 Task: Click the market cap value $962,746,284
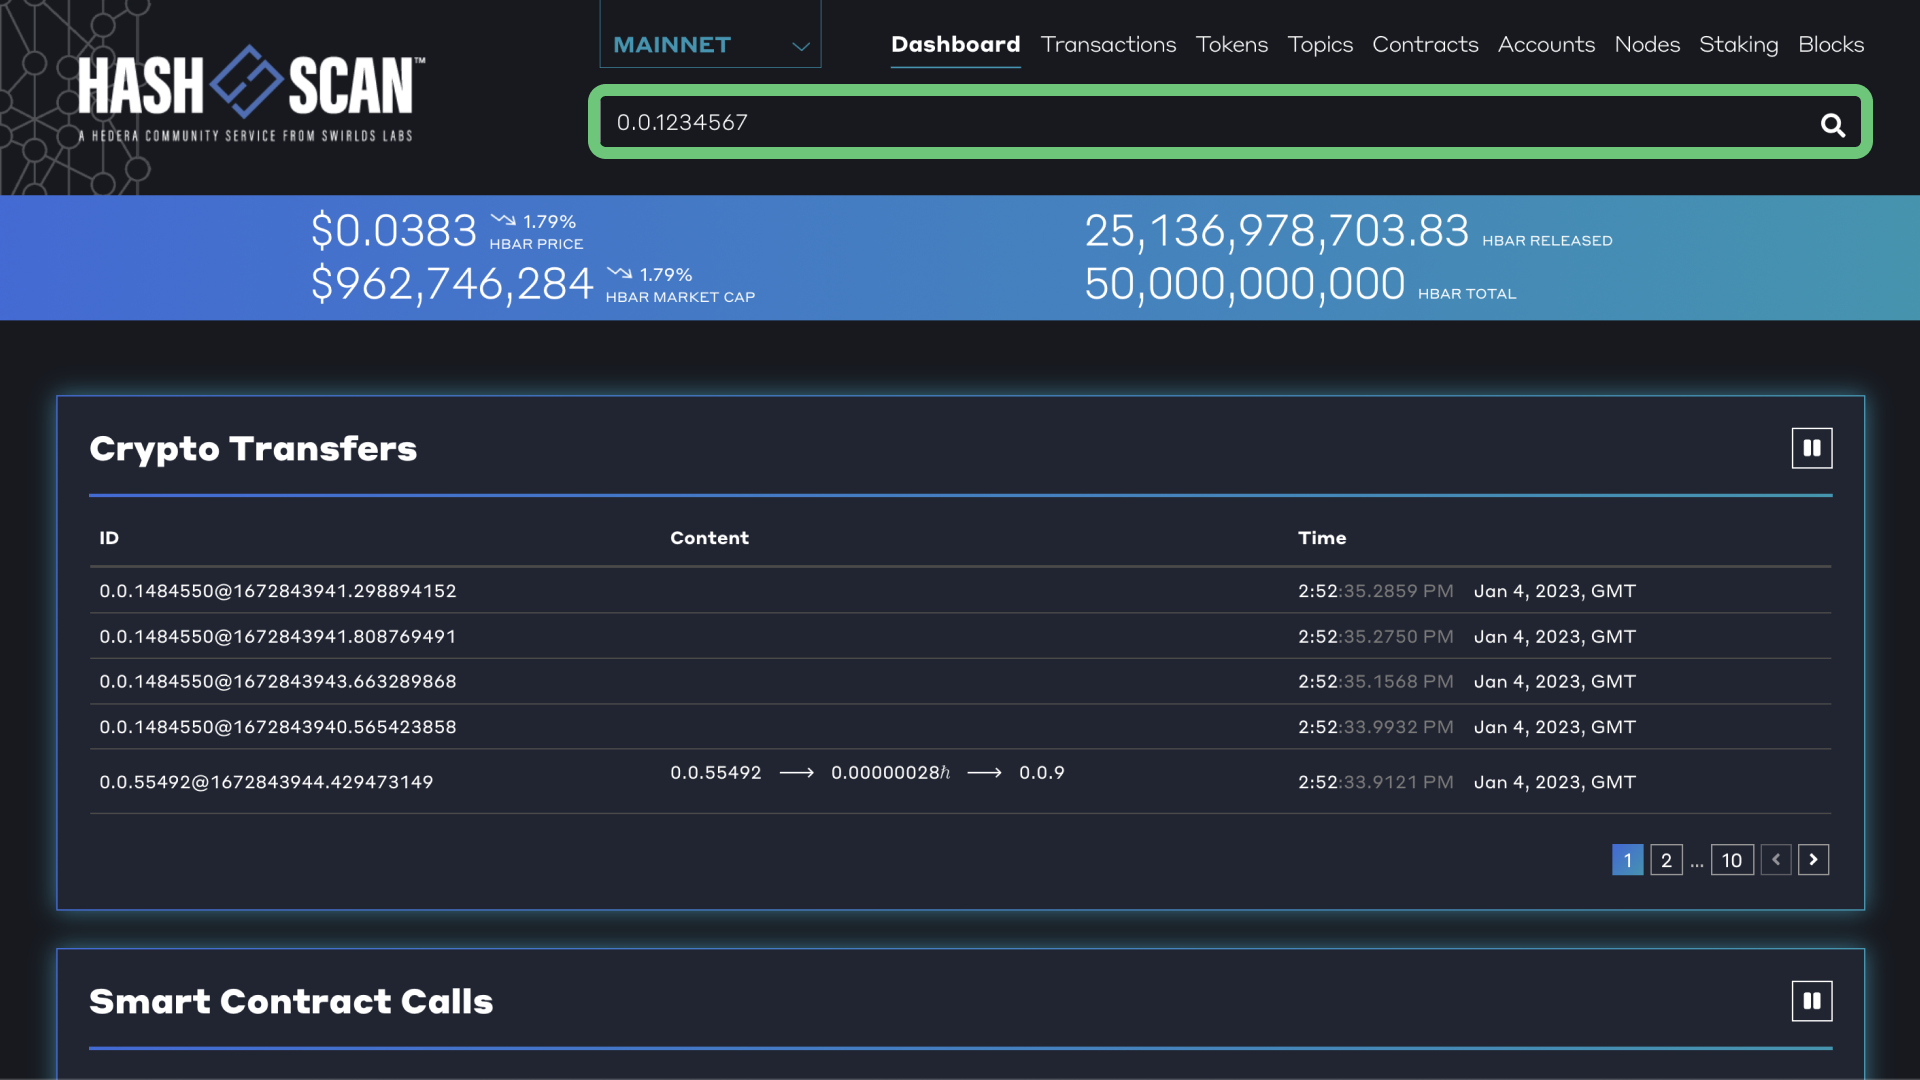coord(452,284)
